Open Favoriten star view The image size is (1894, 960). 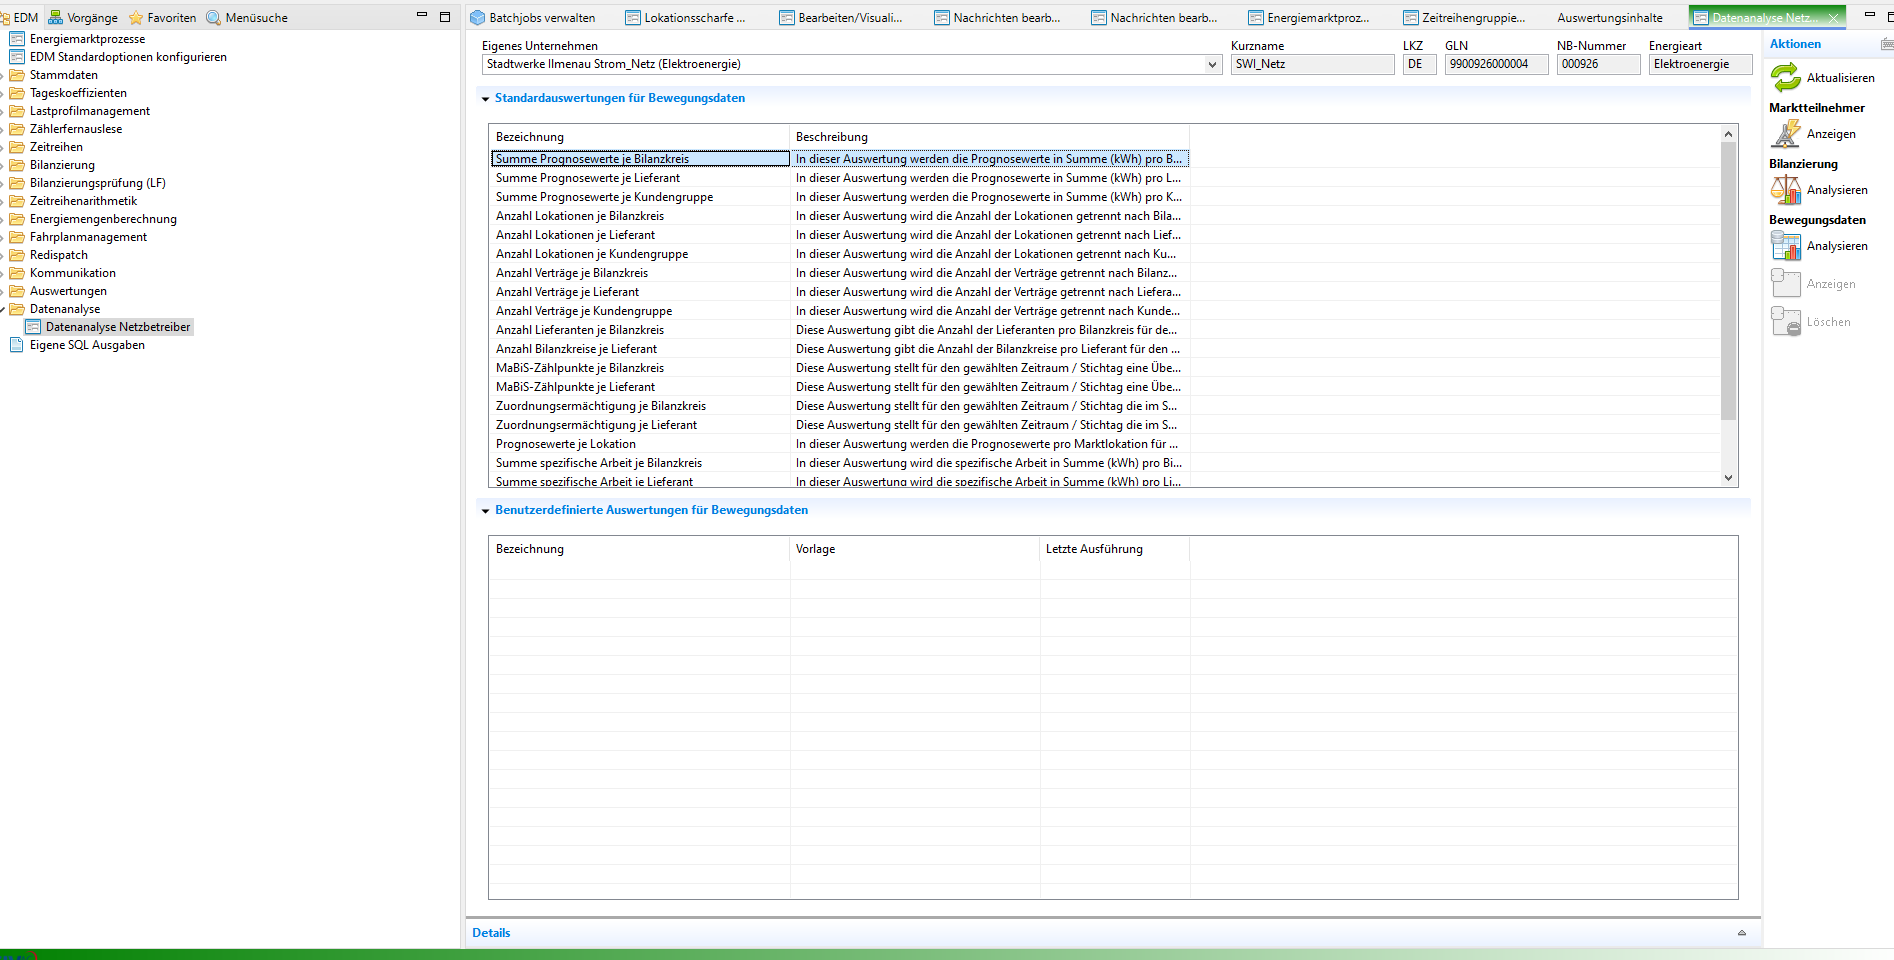tap(162, 18)
